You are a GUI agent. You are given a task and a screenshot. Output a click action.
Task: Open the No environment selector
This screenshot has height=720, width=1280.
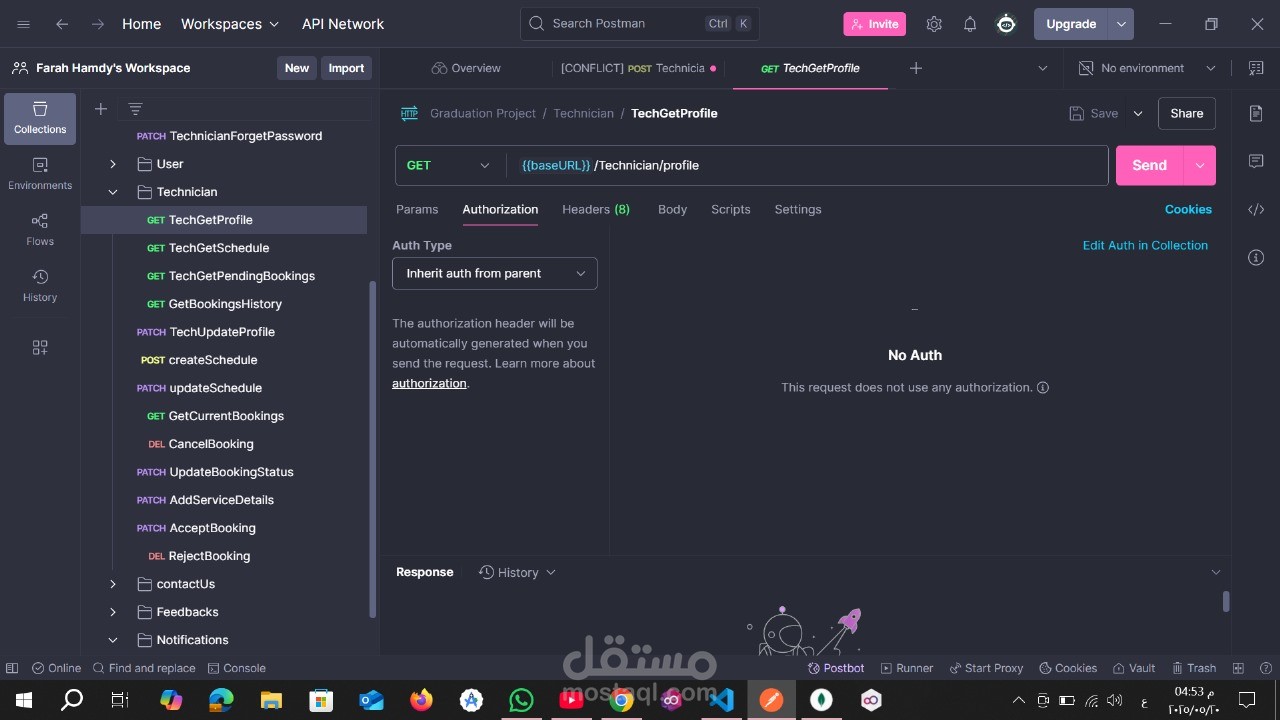[1147, 68]
